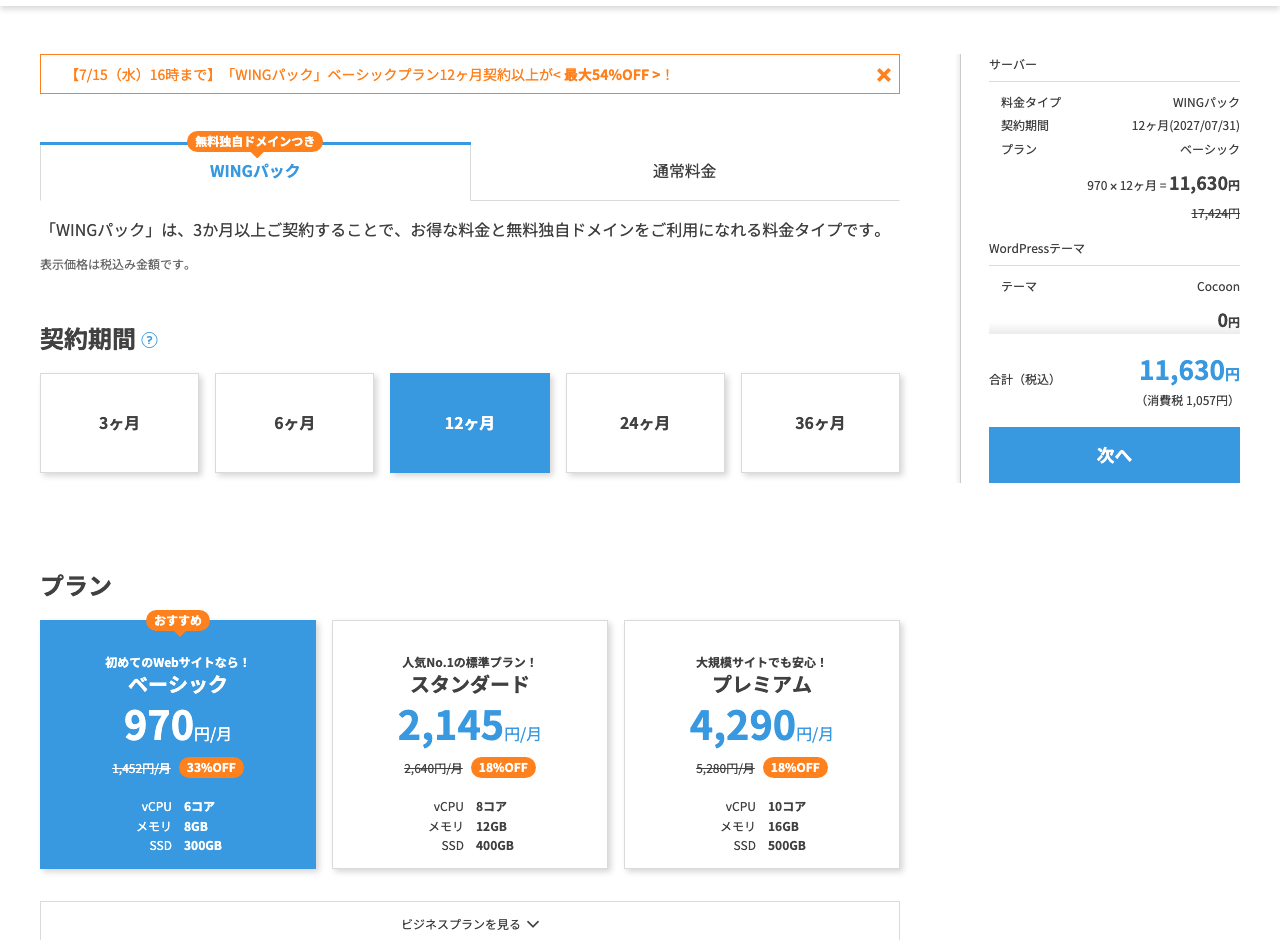Click the 消費税 1,057円 text

pyautogui.click(x=1187, y=400)
